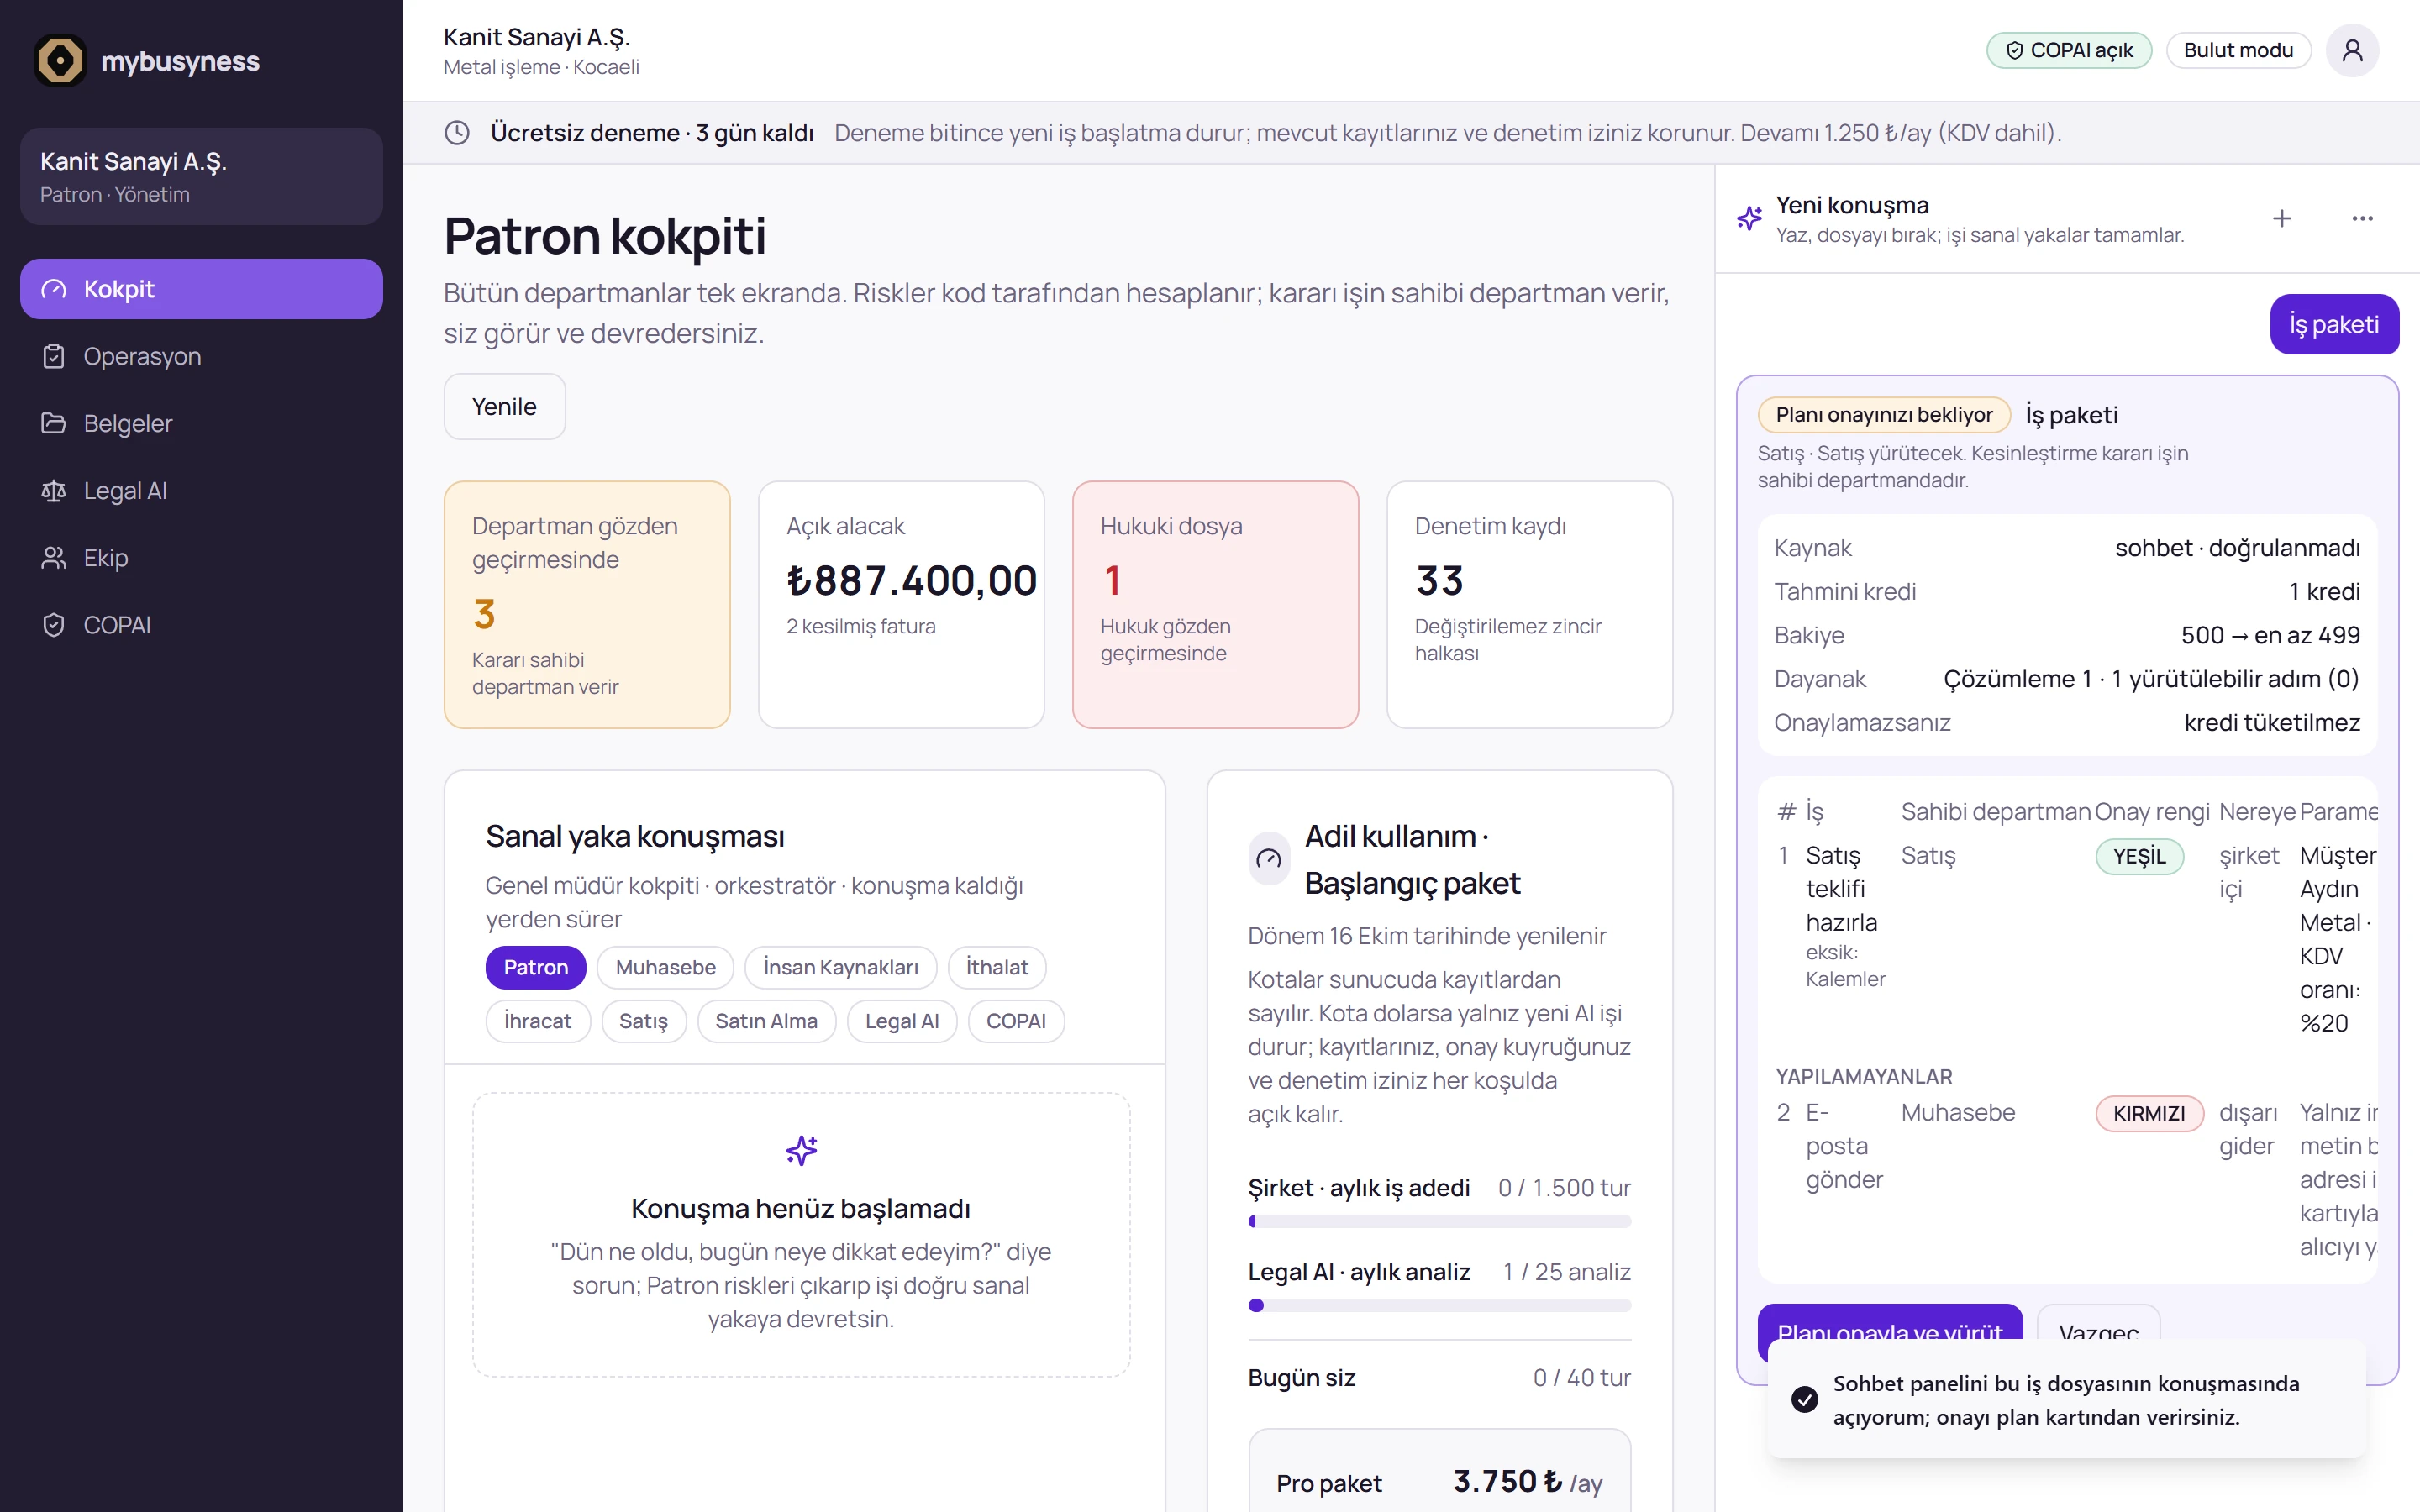Open the user profile icon
This screenshot has height=1512, width=2420.
(2352, 50)
